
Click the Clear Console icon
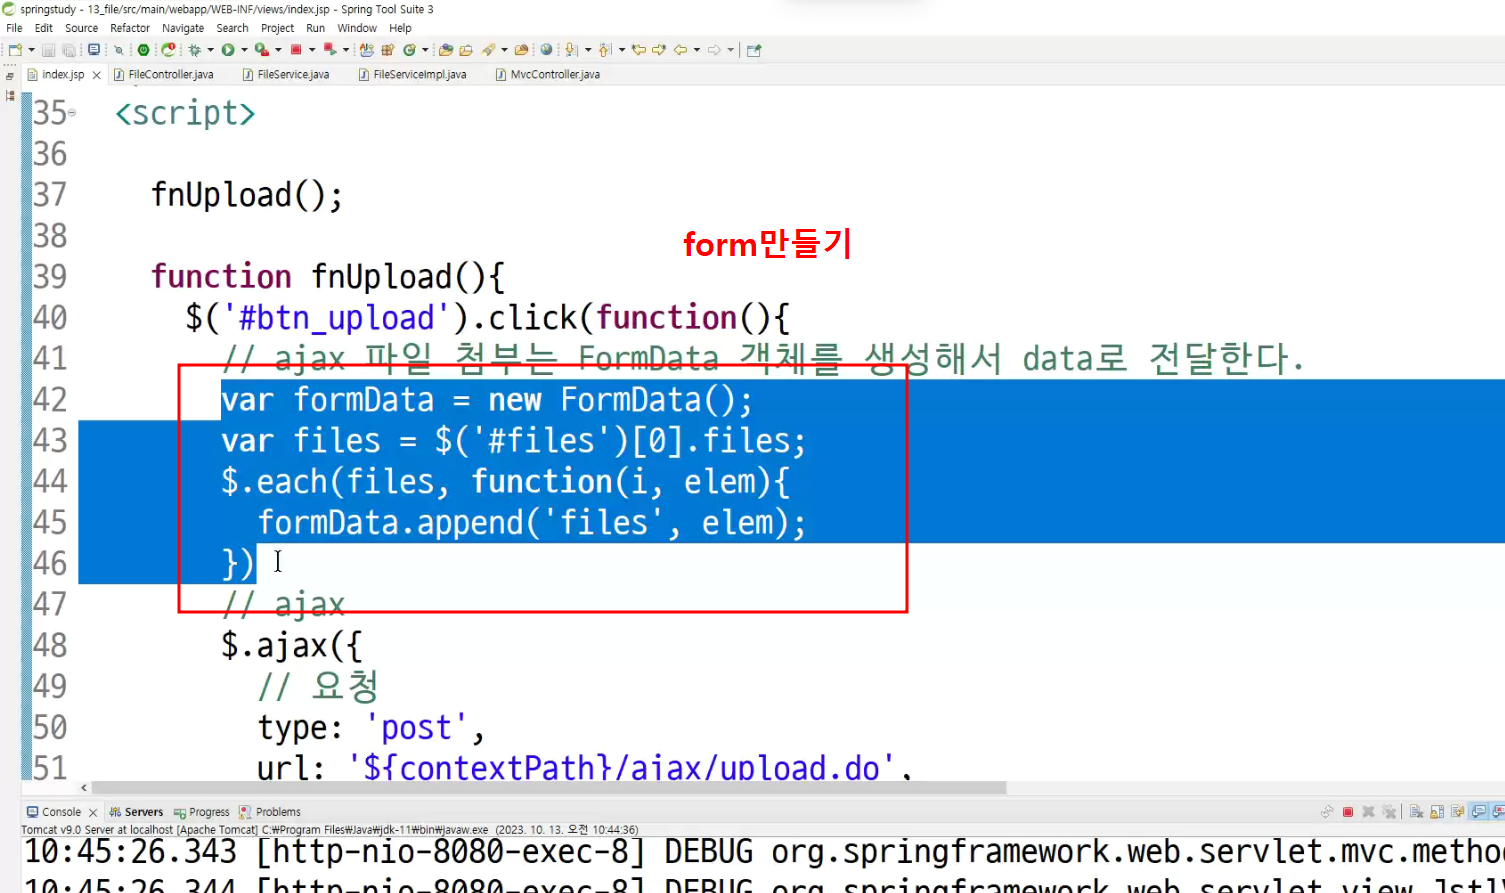[1416, 812]
